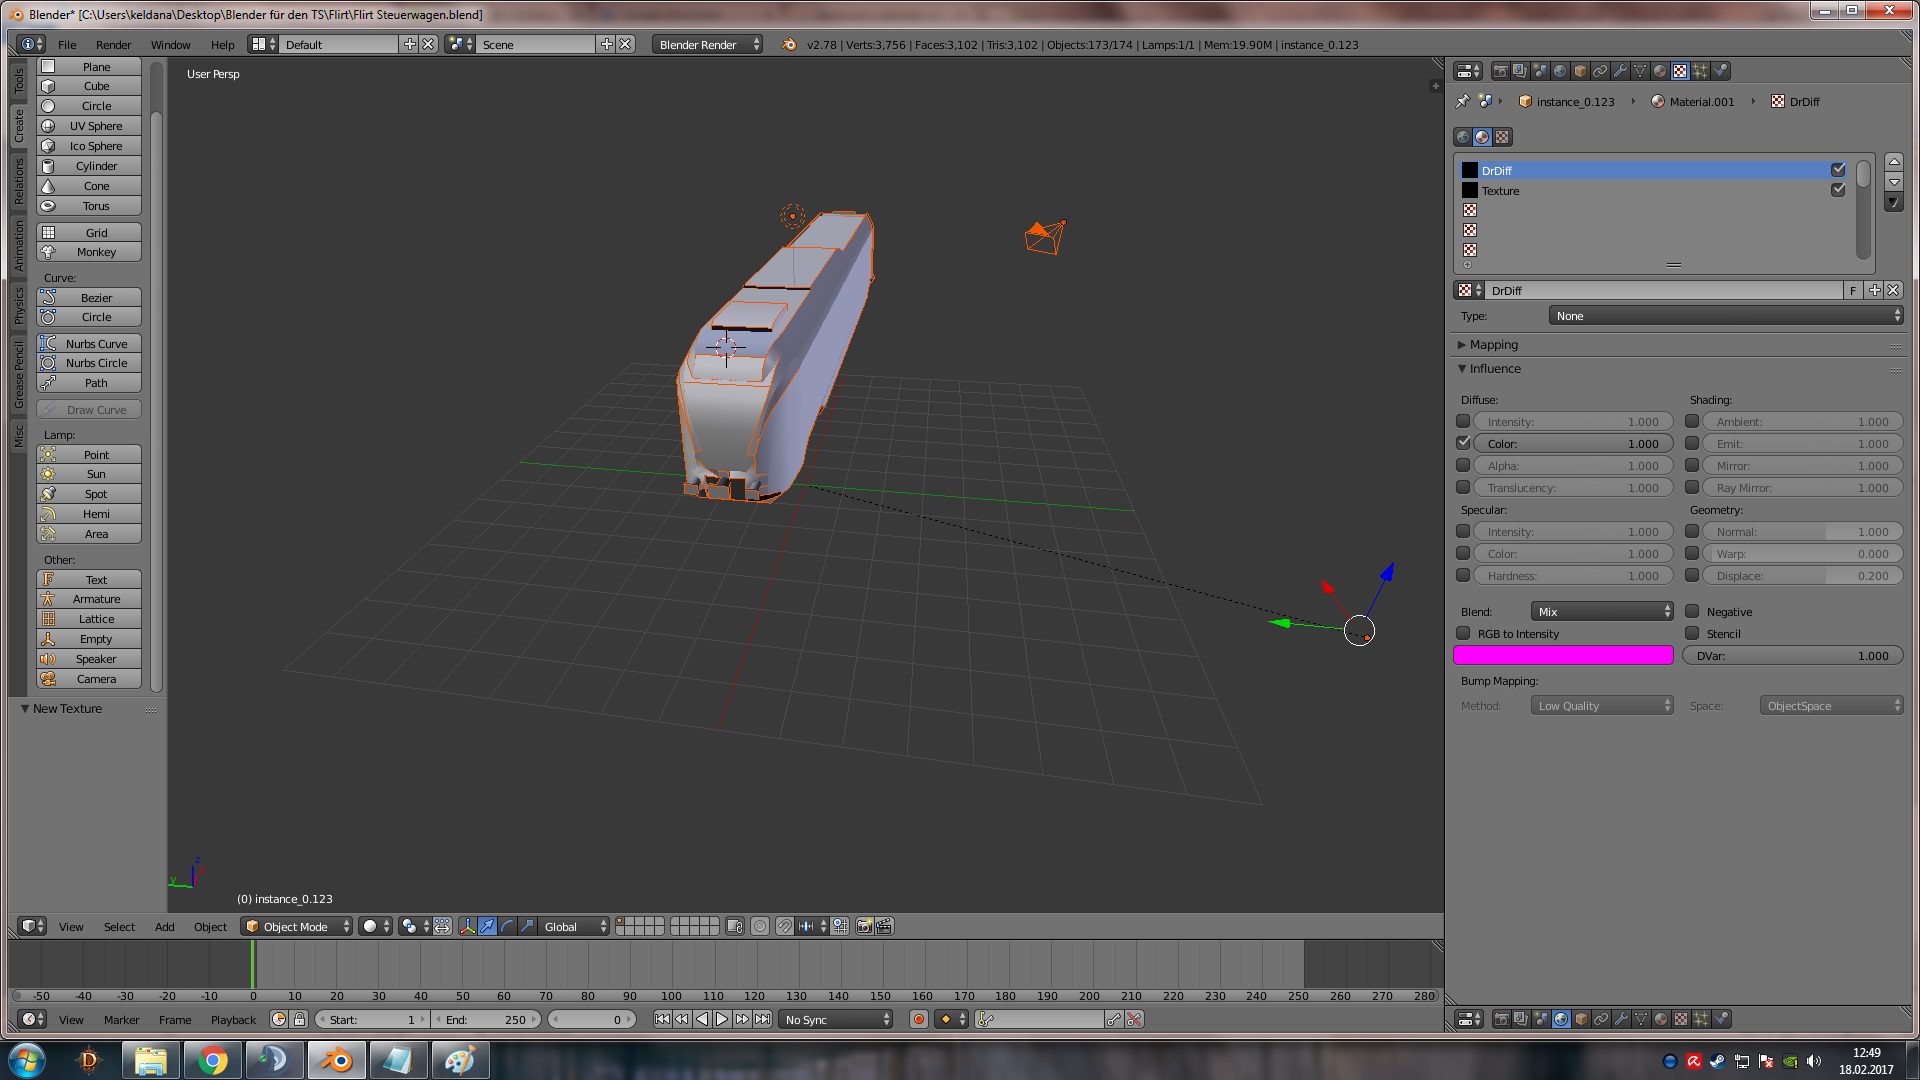Viewport: 1920px width, 1080px height.
Task: Click the translate manipulator arrow icon
Action: (x=487, y=927)
